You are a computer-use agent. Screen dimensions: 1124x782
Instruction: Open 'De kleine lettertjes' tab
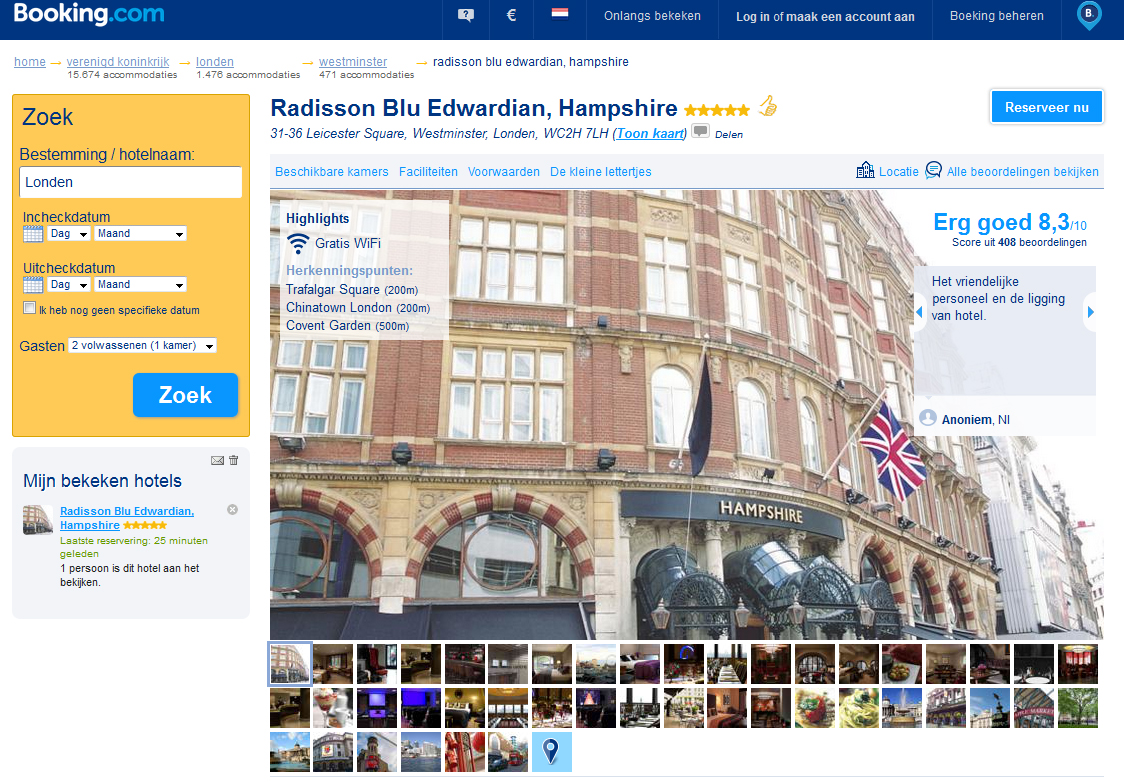pyautogui.click(x=602, y=171)
